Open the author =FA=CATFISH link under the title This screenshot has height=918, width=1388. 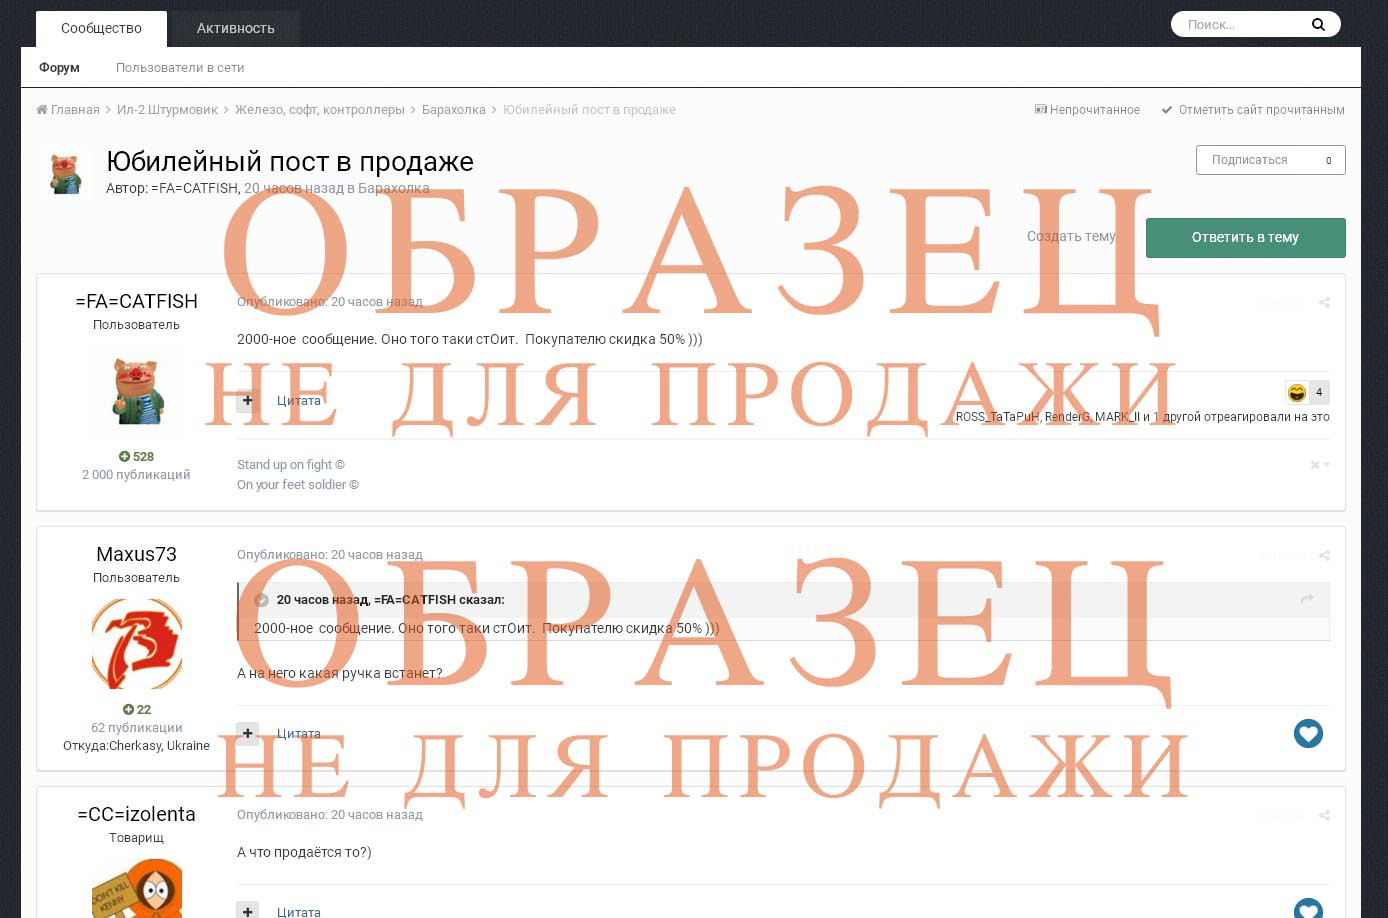tap(194, 188)
